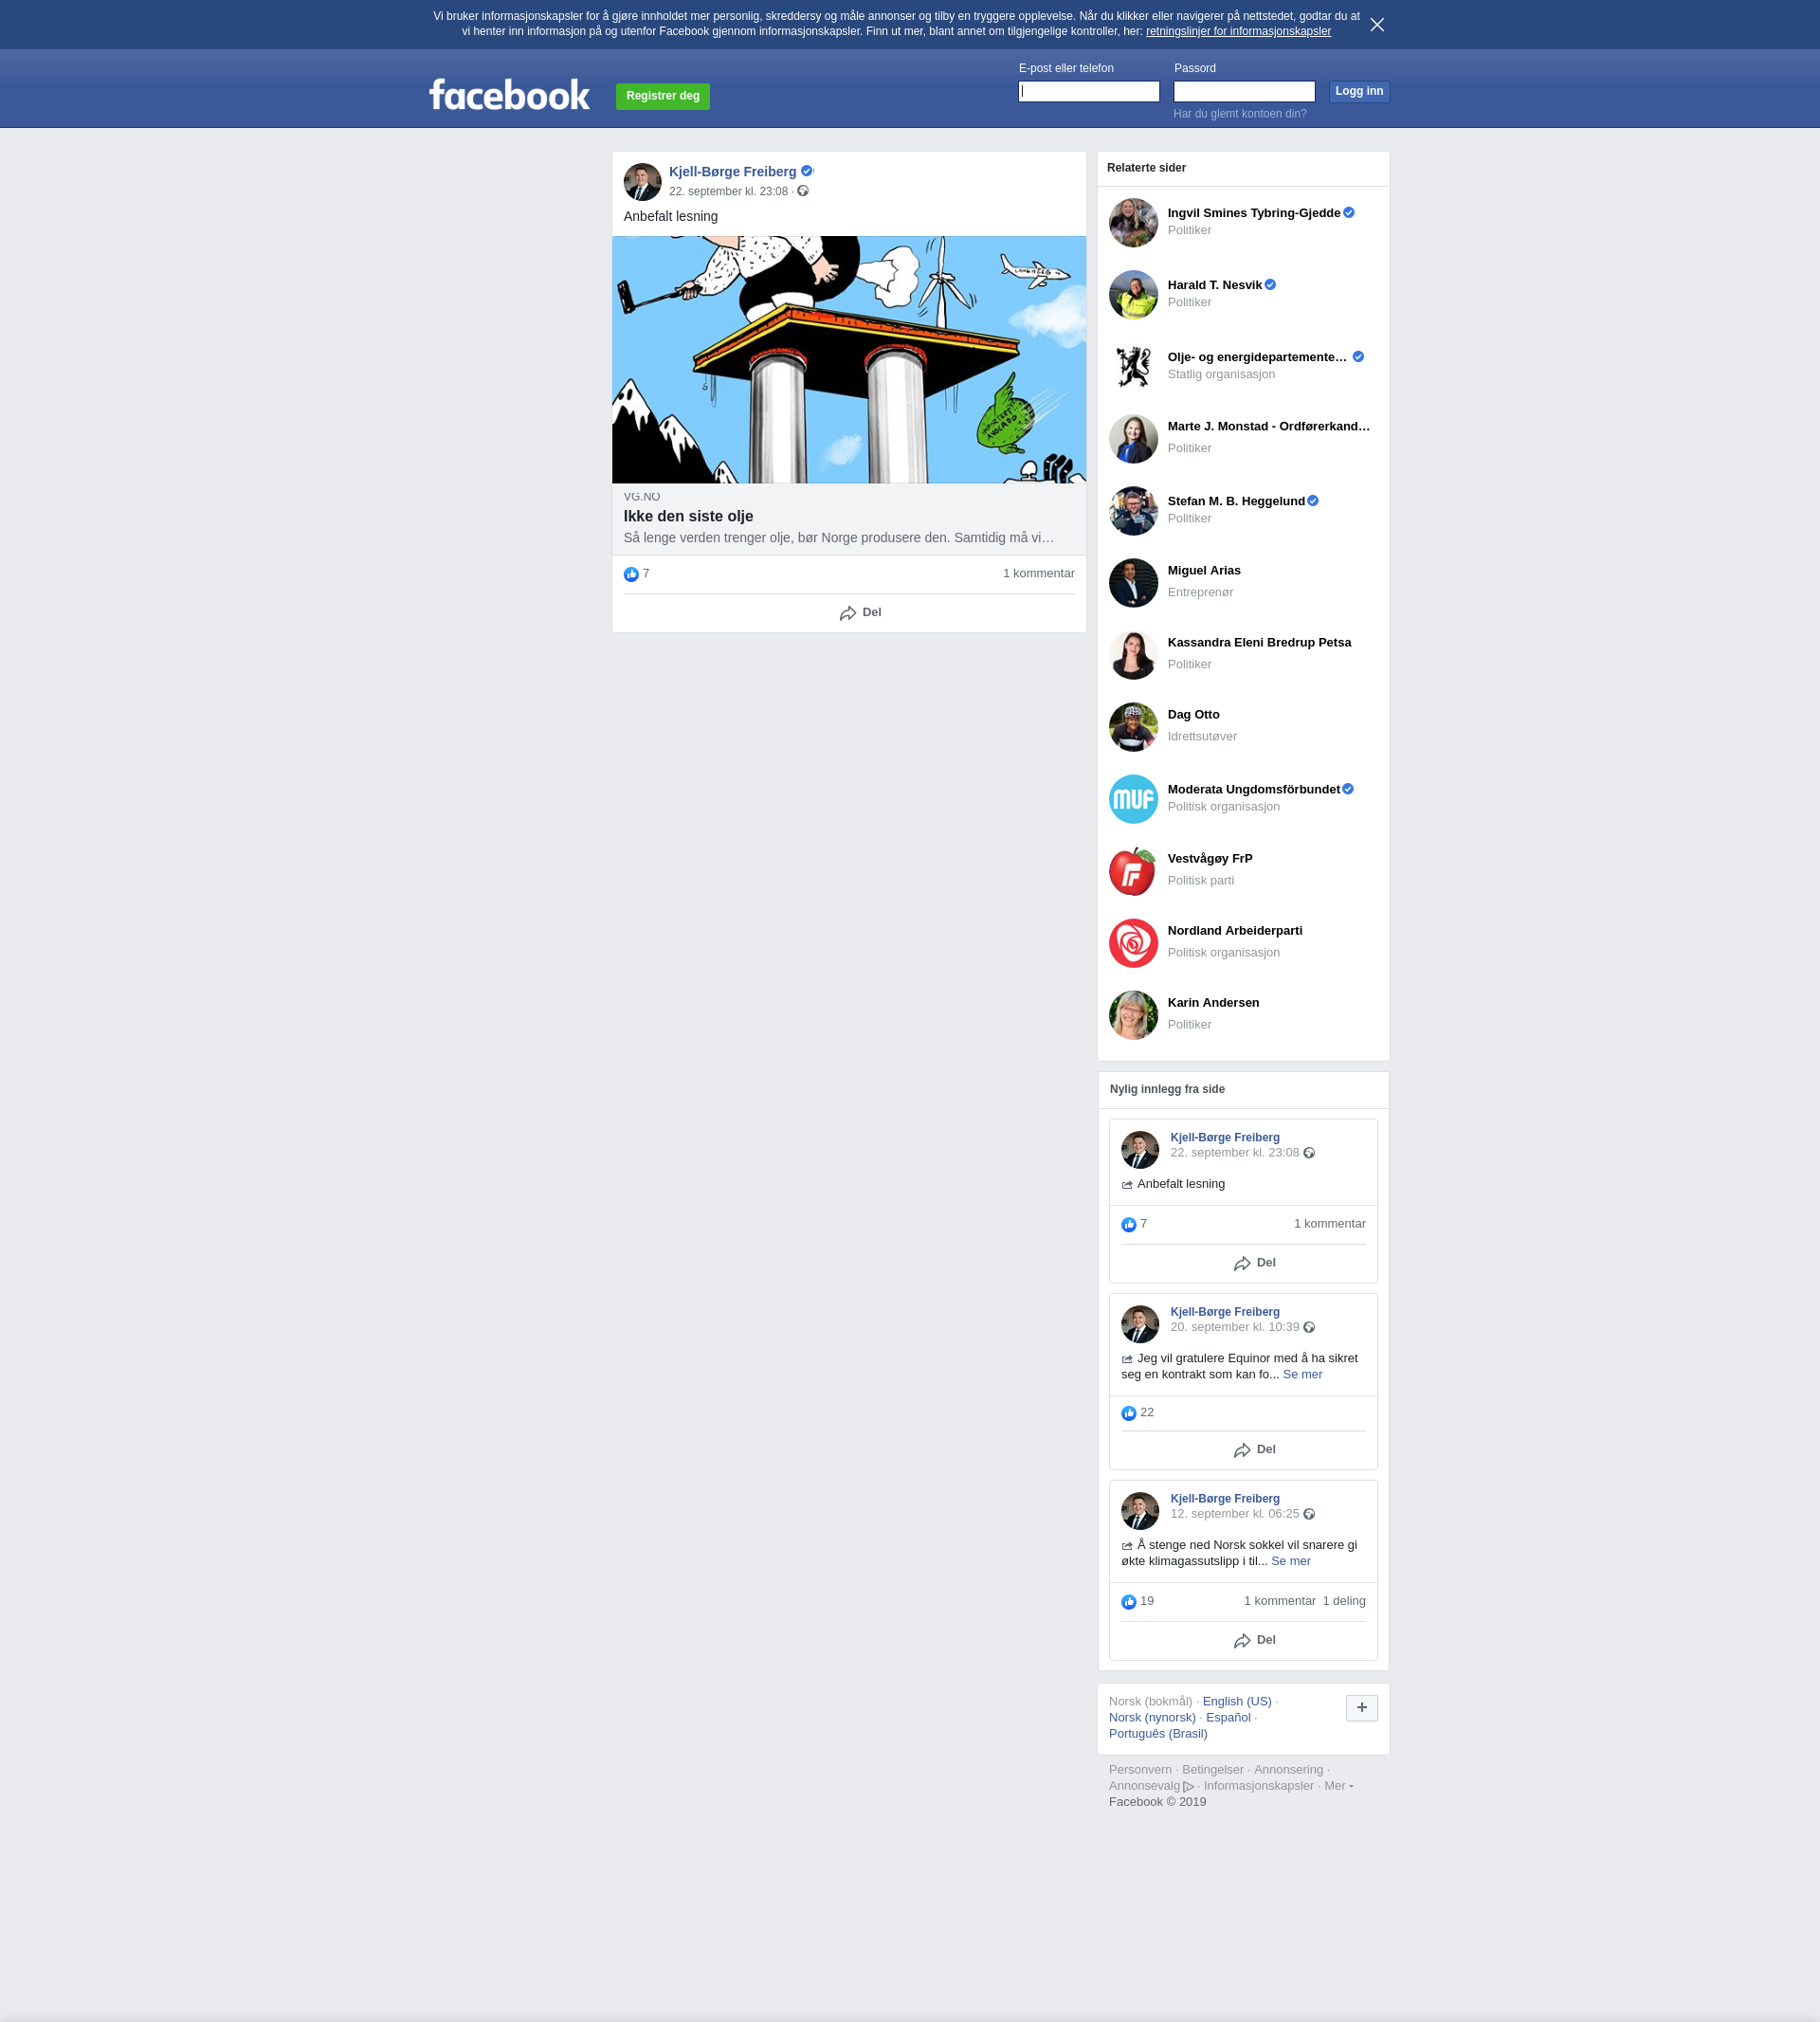Close the cookie notice banner
The height and width of the screenshot is (2022, 1820).
[1377, 25]
